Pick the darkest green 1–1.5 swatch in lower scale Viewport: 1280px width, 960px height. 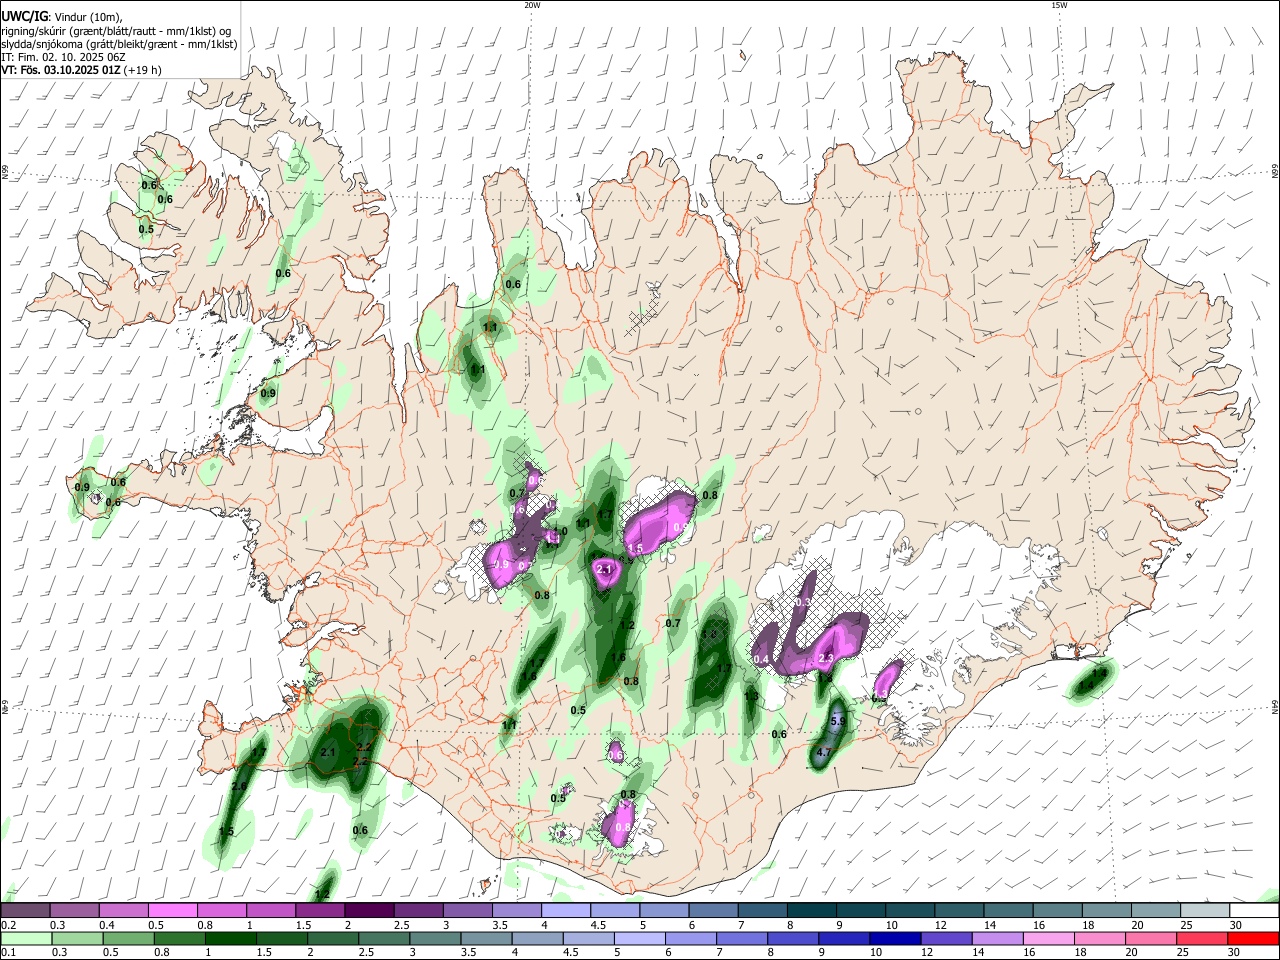pos(230,939)
